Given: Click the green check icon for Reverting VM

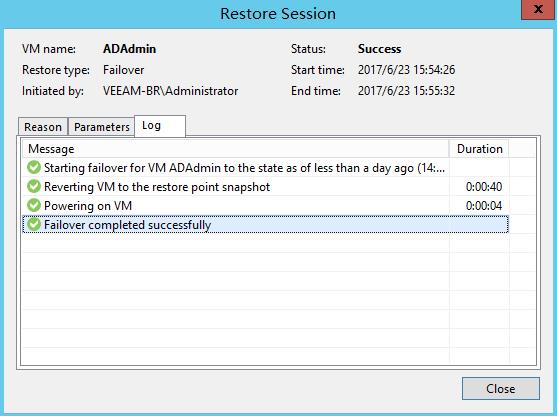Looking at the screenshot, I should click(34, 187).
